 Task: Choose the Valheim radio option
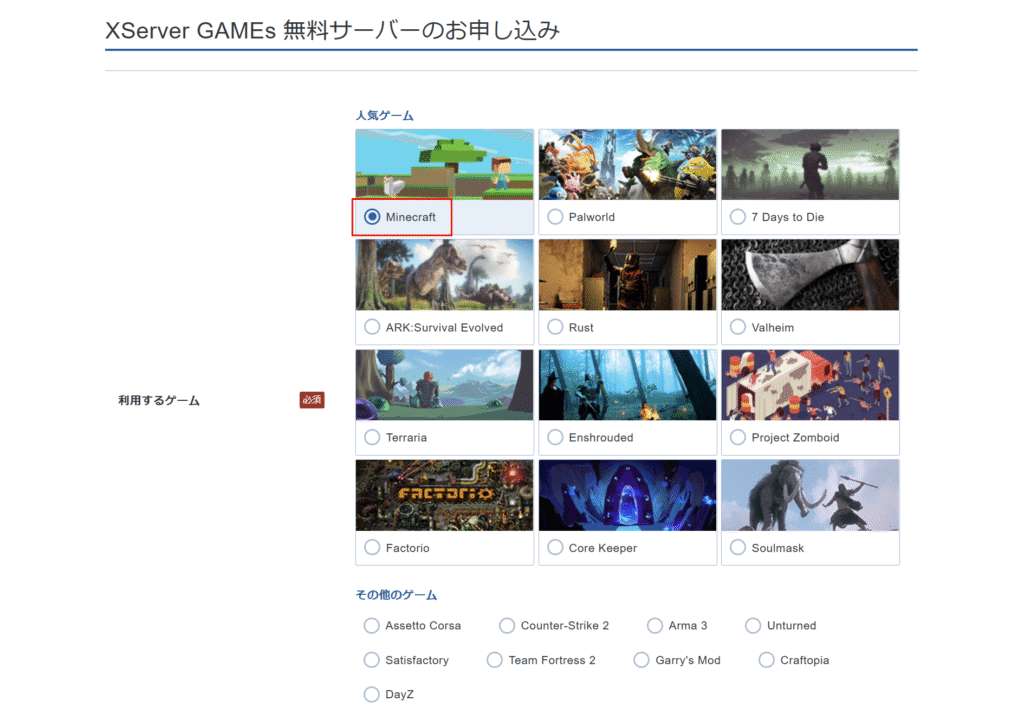click(x=738, y=327)
